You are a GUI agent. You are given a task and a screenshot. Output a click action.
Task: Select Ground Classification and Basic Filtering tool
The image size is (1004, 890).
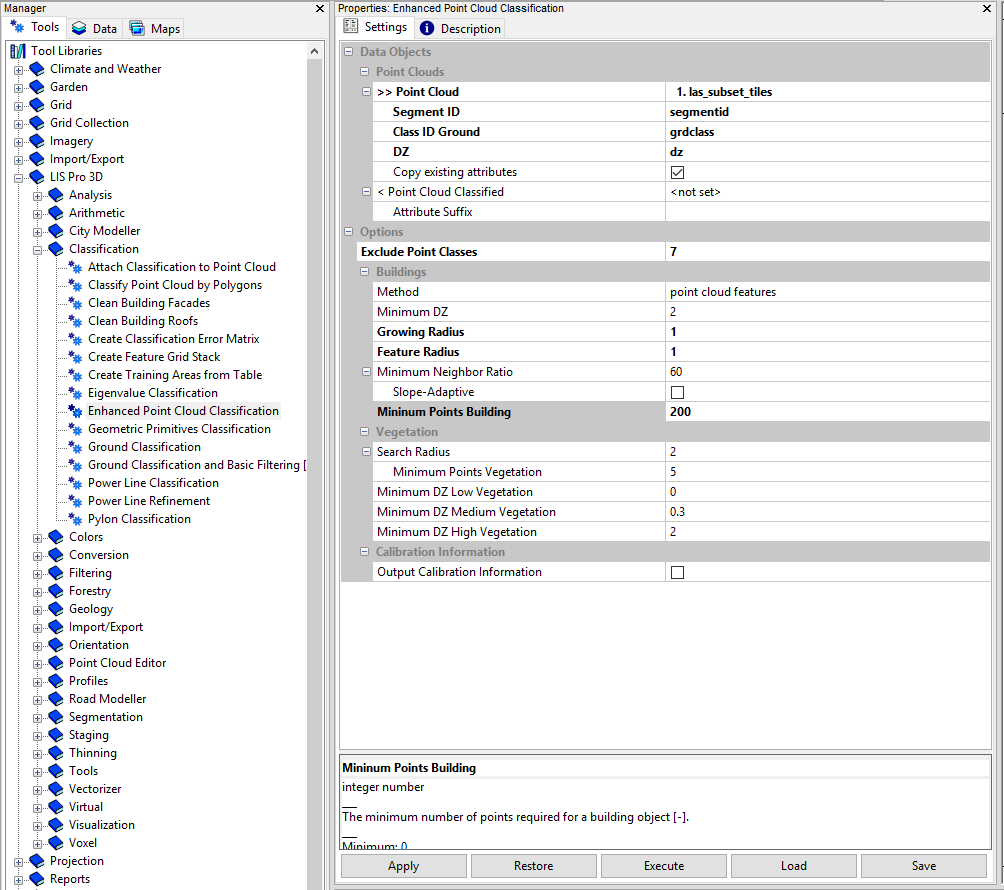click(197, 465)
